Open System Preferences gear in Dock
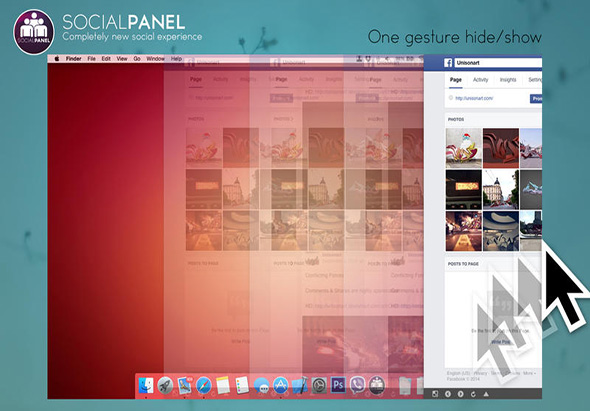Viewport: 590px width, 411px height. [x=319, y=385]
